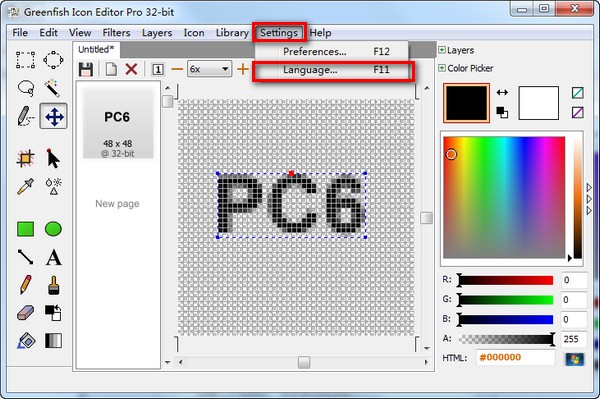This screenshot has width=600, height=399.
Task: Click the A value field showing 255
Action: click(574, 339)
